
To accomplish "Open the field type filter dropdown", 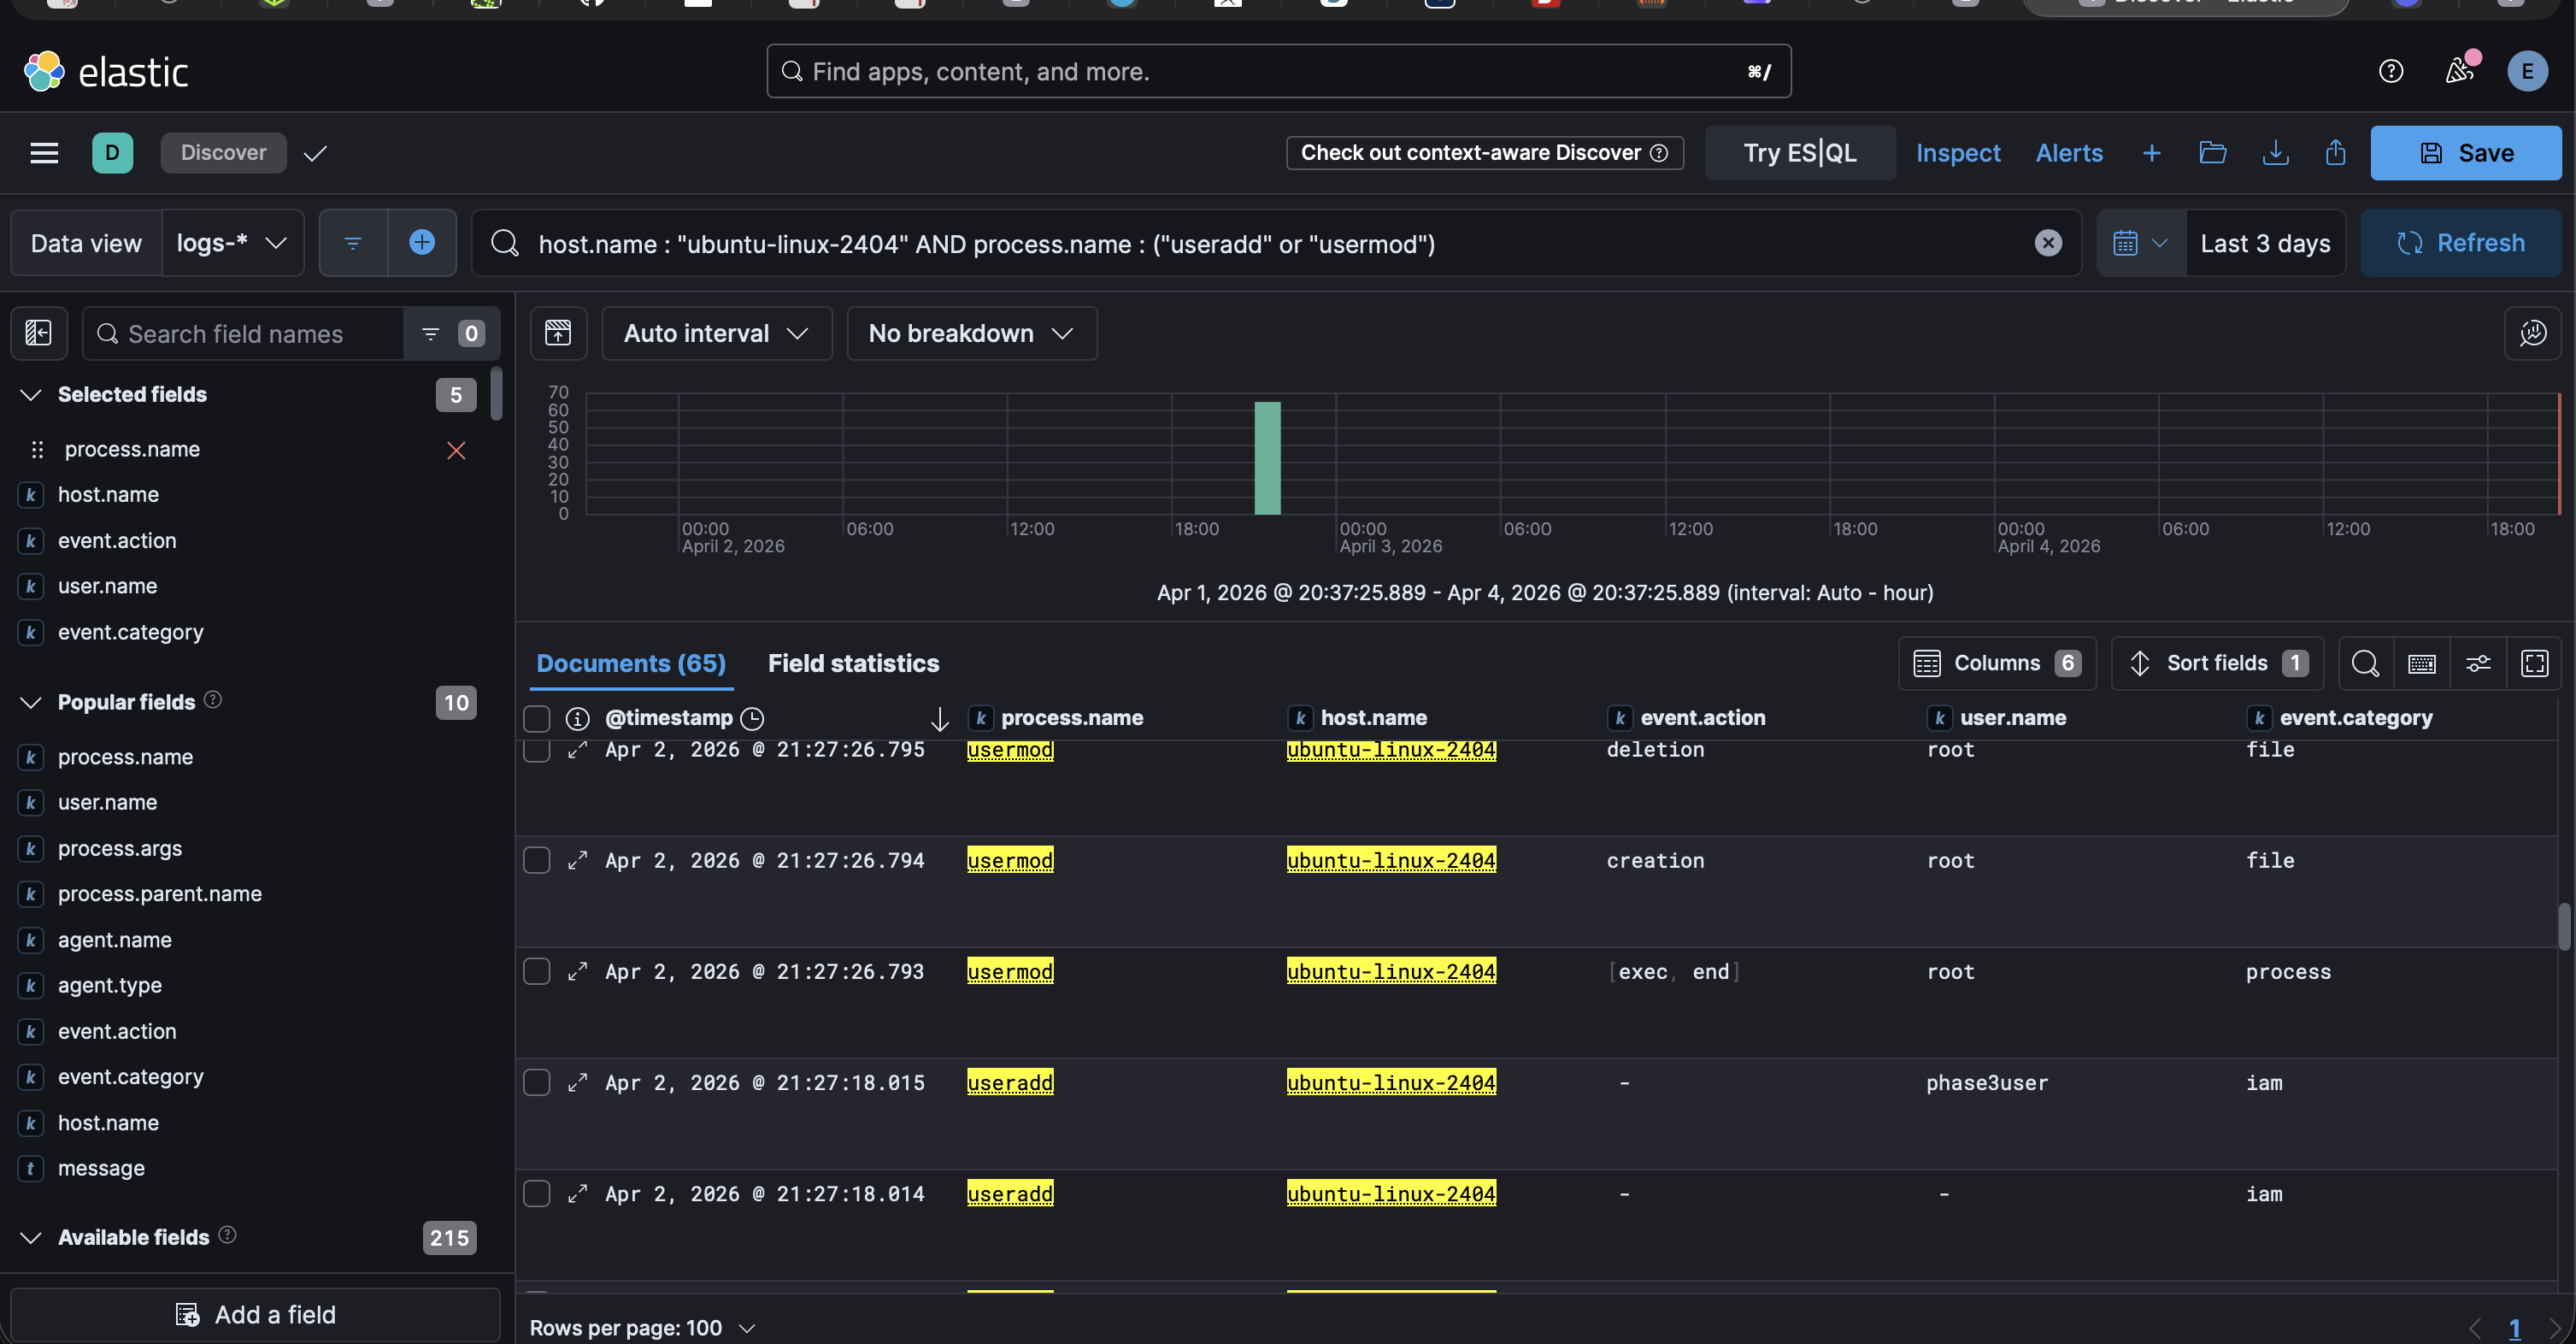I will [x=451, y=333].
